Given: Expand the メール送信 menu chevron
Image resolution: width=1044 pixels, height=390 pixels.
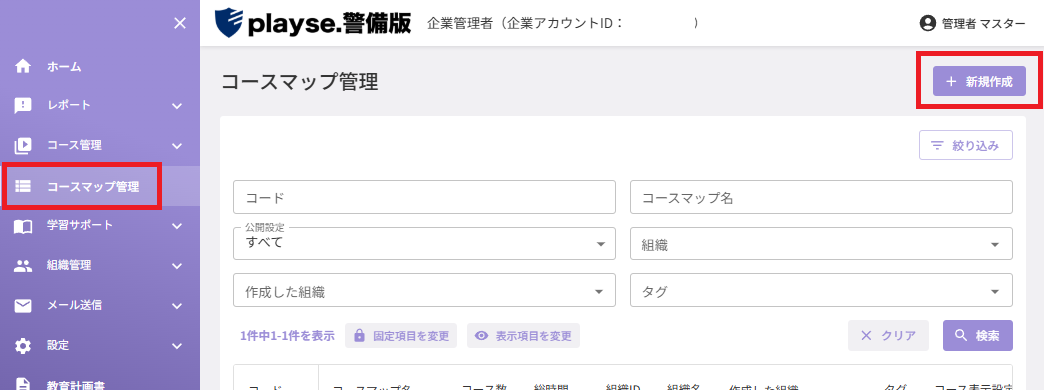Looking at the screenshot, I should tap(176, 306).
